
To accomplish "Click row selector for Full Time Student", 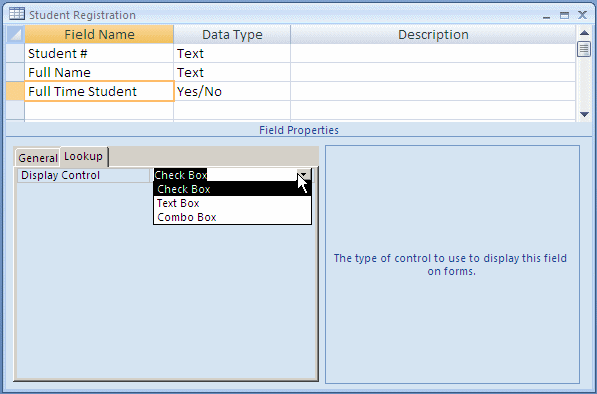I will (15, 91).
